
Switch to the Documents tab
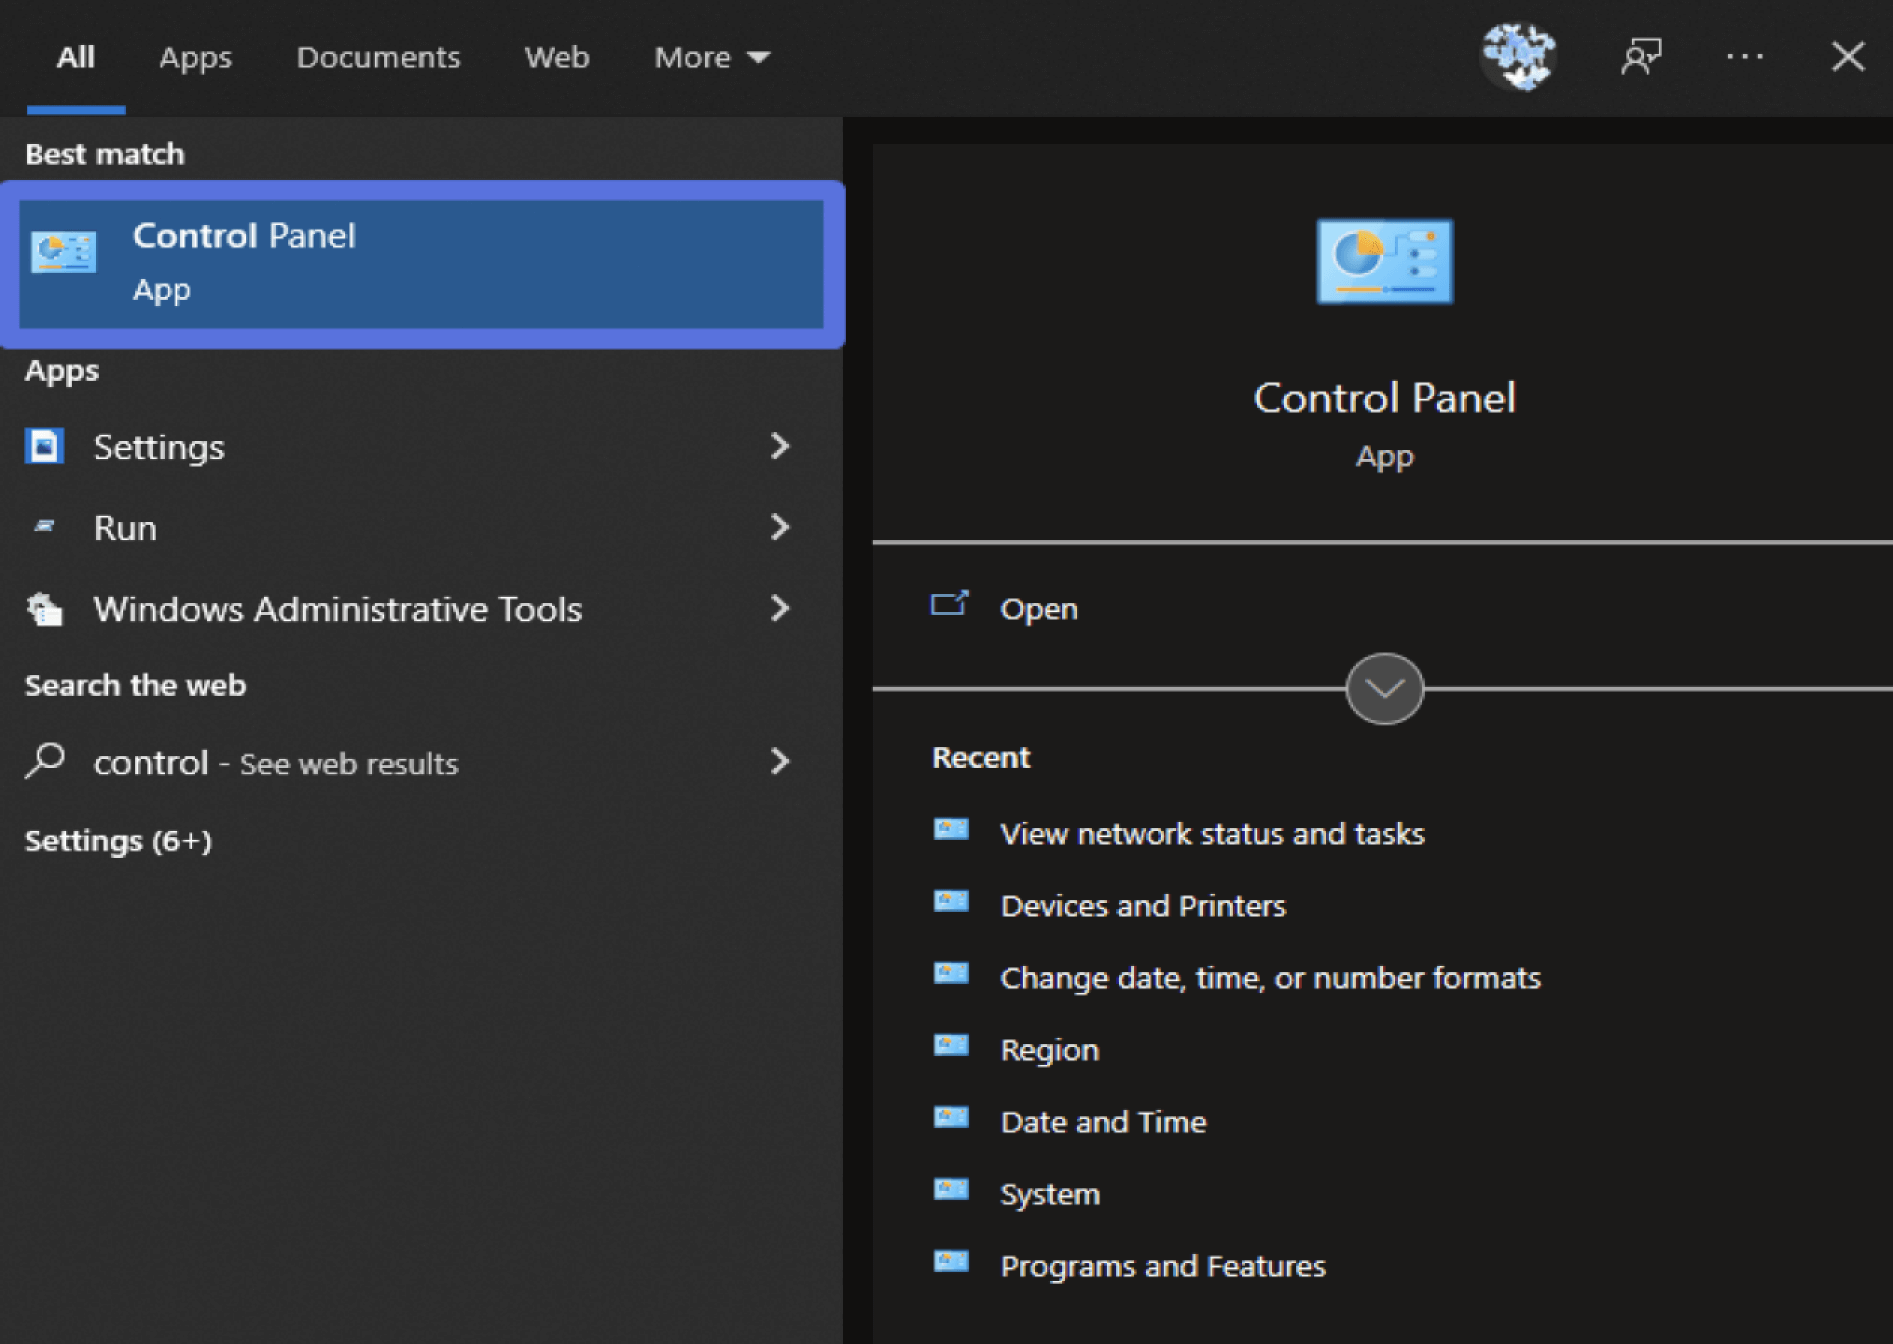[378, 57]
